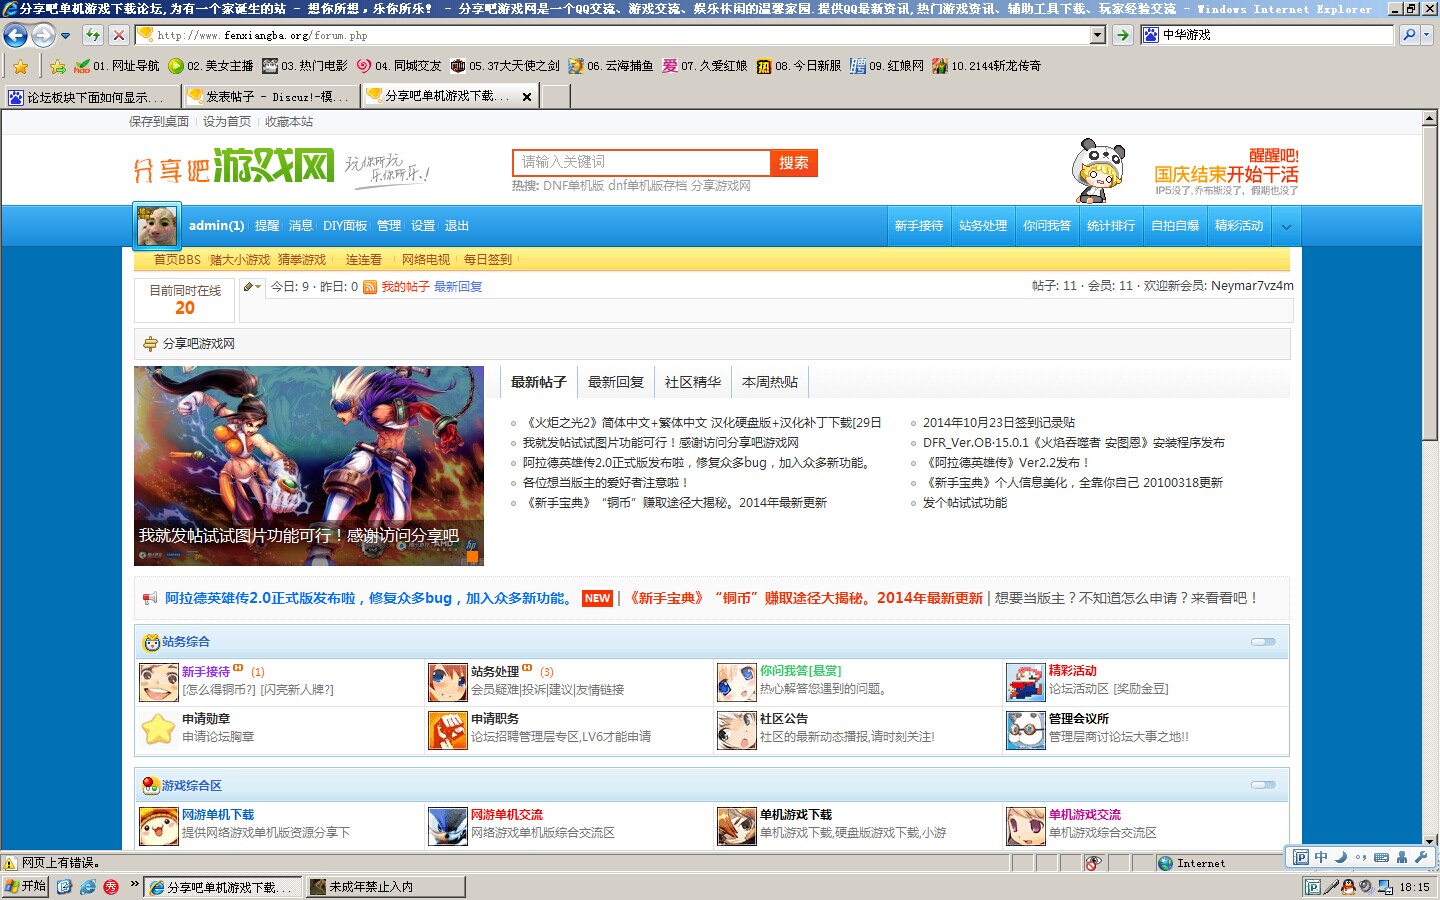Switch to 论坛板块下面如何显示 browser tab
This screenshot has width=1440, height=900.
pyautogui.click(x=91, y=97)
